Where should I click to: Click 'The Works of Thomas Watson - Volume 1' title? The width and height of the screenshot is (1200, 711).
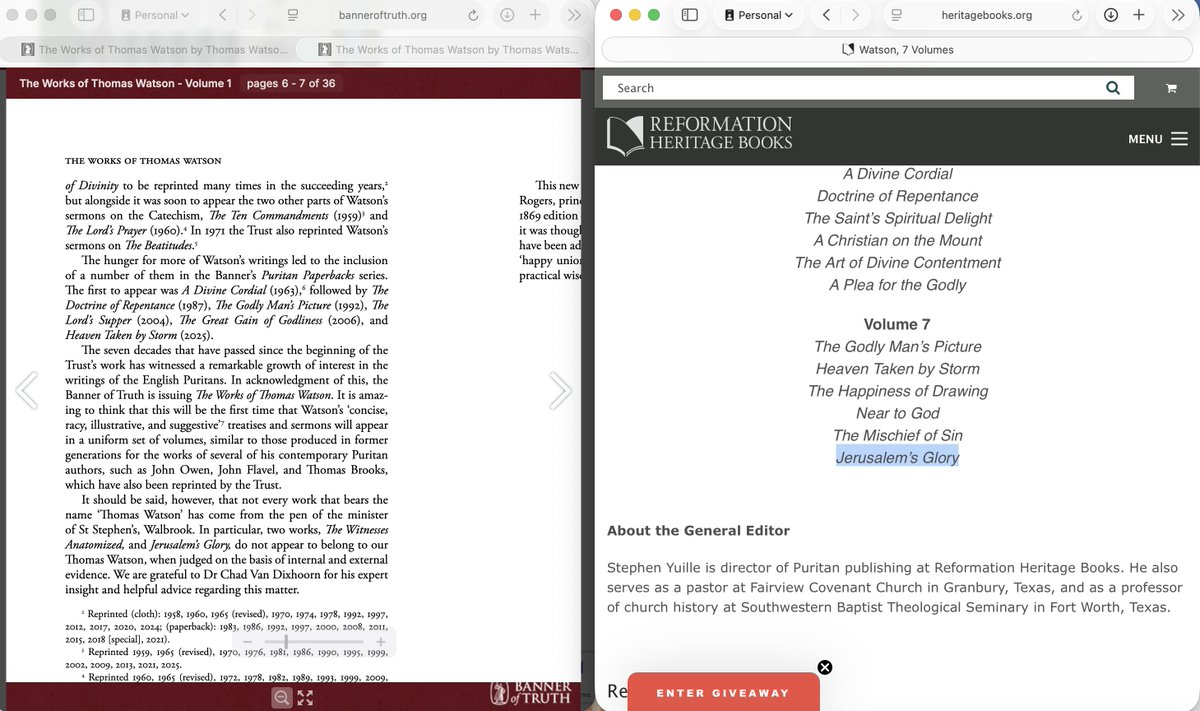pyautogui.click(x=125, y=83)
